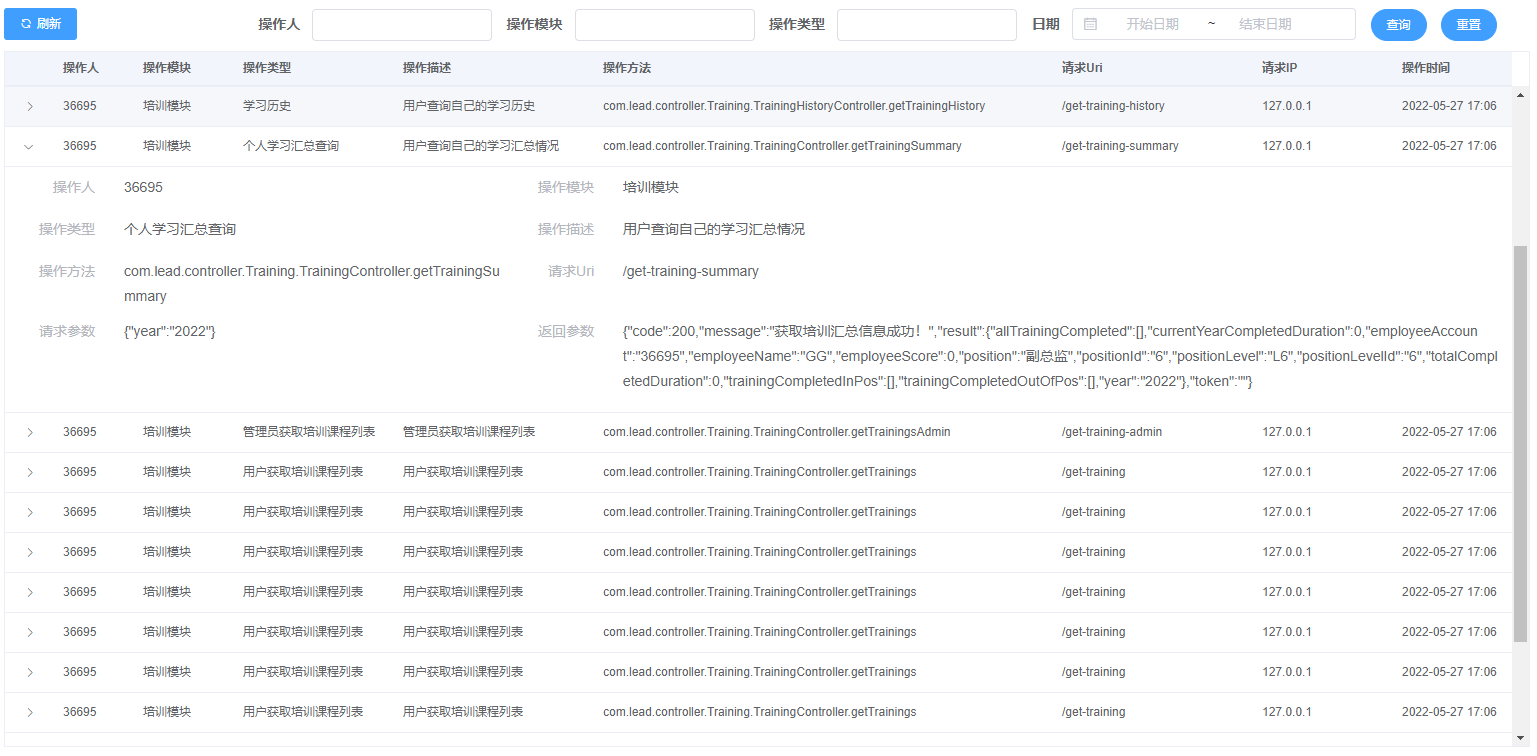Select the 操作人 column header
This screenshot has width=1537, height=756.
[x=81, y=68]
